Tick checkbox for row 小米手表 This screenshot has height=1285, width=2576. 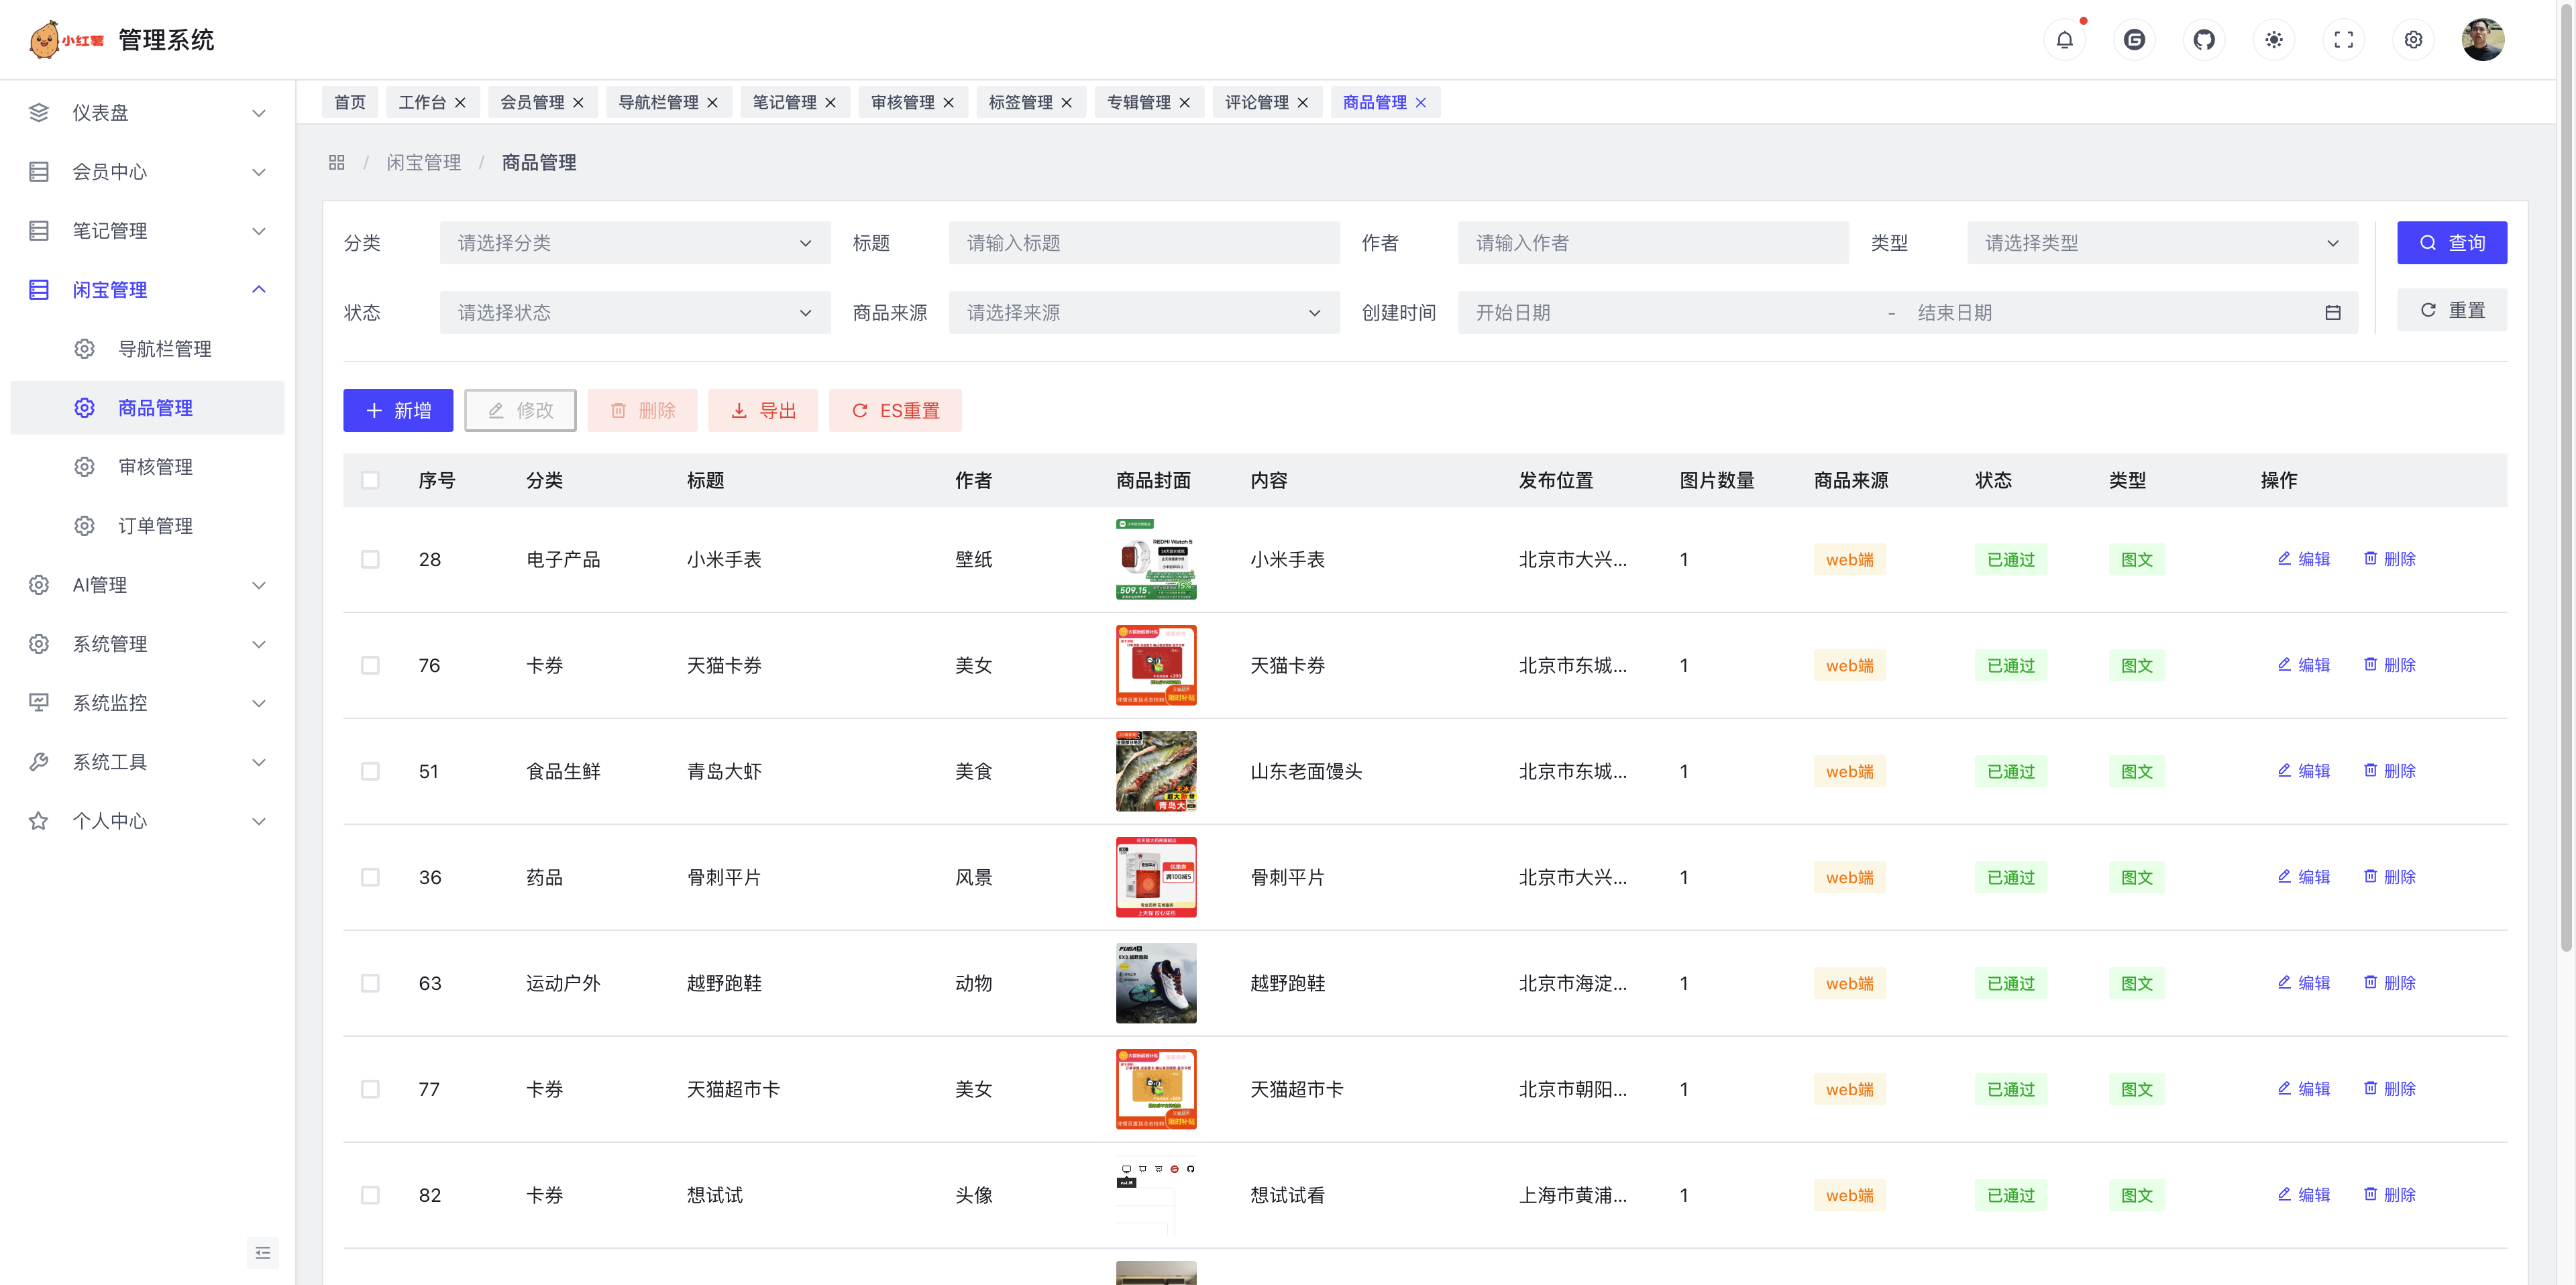pyautogui.click(x=370, y=560)
